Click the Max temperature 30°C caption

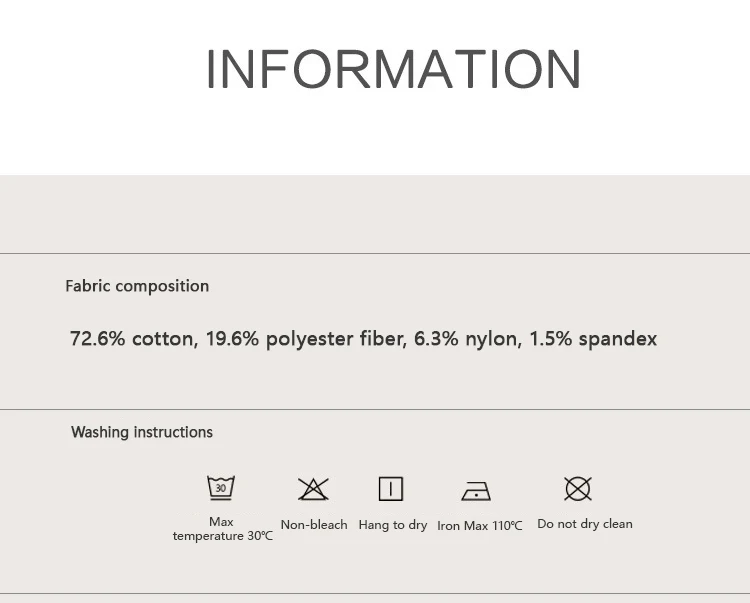click(x=222, y=528)
